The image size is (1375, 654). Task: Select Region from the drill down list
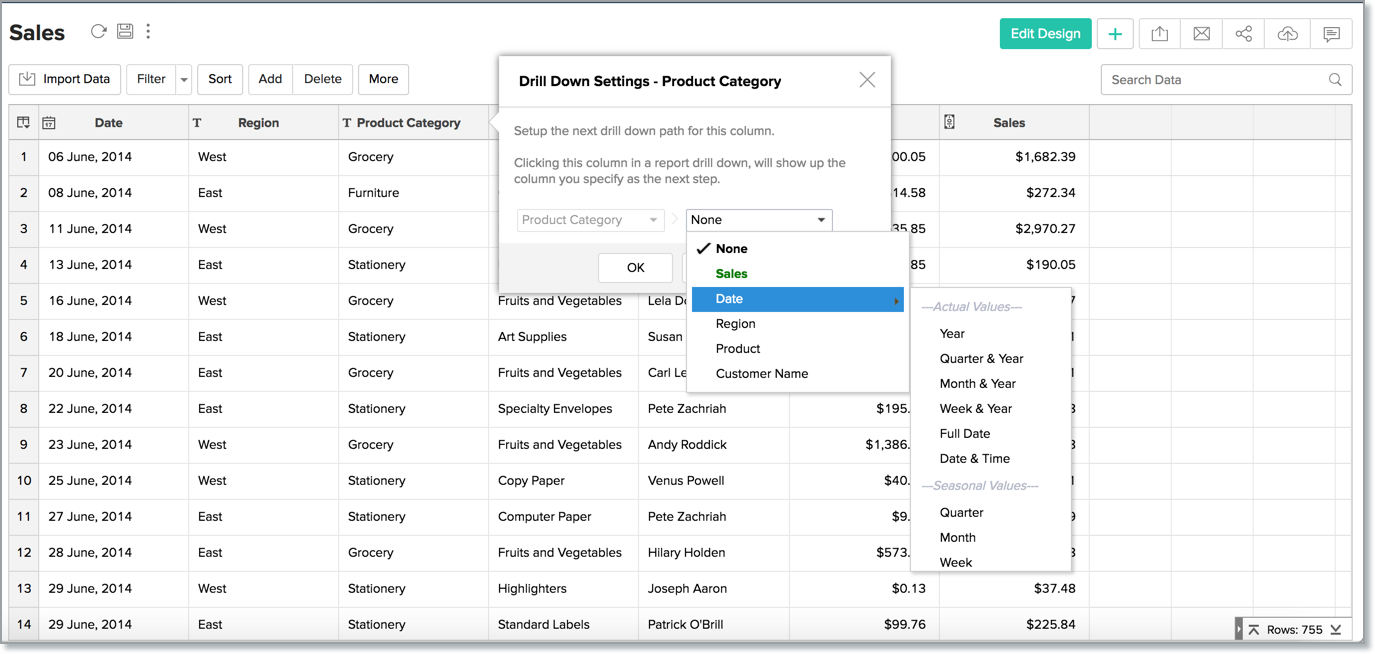click(735, 324)
